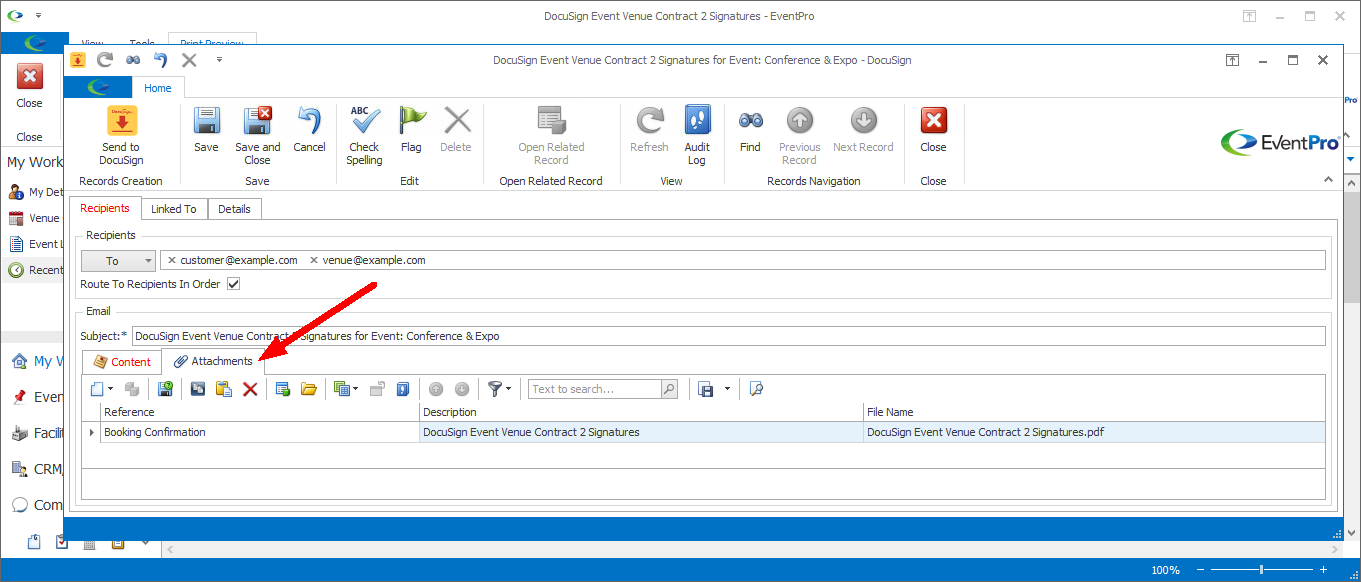Open the Linked To tab

[x=174, y=209]
